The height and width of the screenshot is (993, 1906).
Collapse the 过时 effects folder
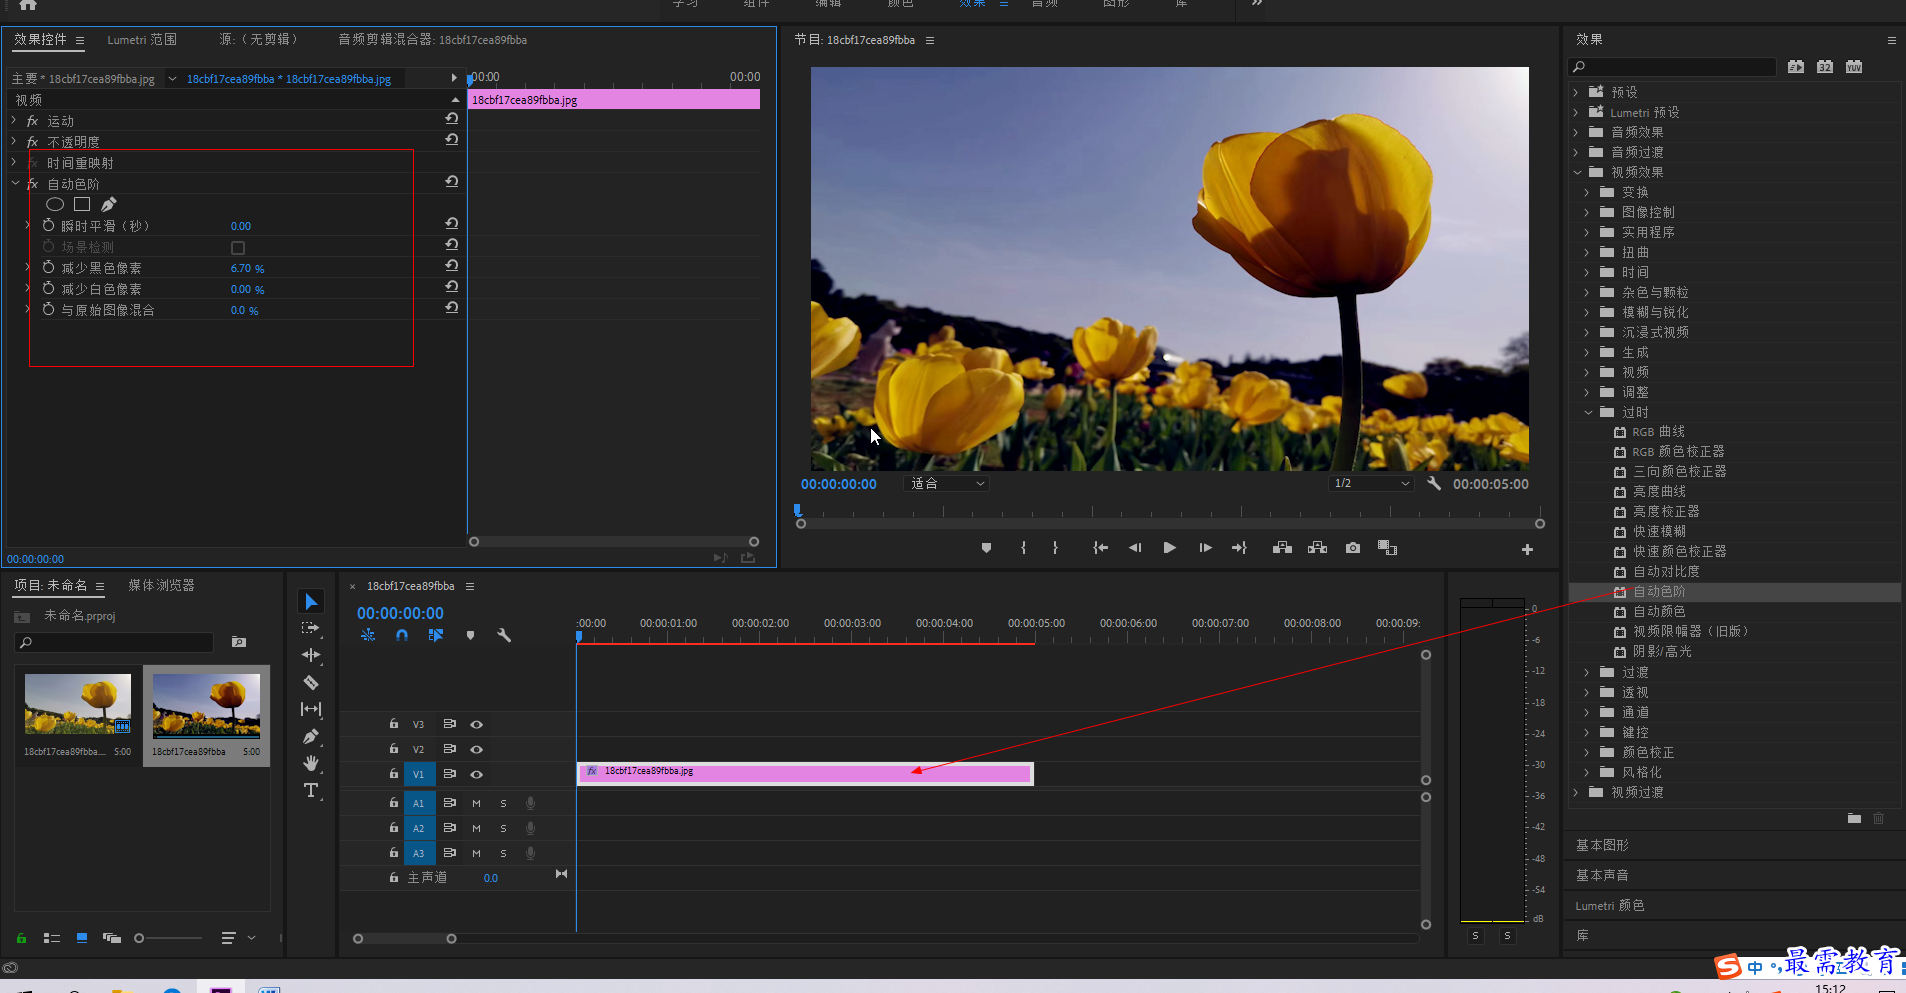click(x=1588, y=412)
